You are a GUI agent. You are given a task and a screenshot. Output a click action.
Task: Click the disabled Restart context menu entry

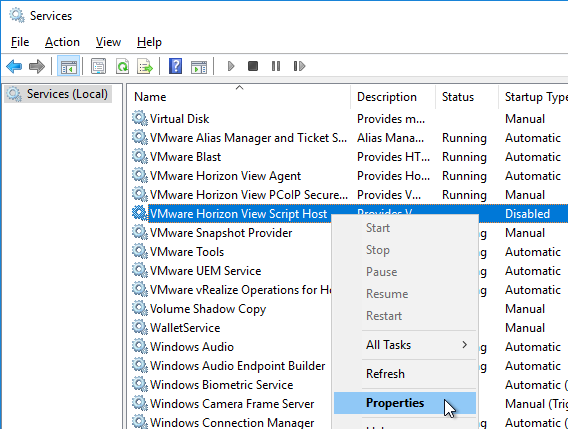click(405, 316)
